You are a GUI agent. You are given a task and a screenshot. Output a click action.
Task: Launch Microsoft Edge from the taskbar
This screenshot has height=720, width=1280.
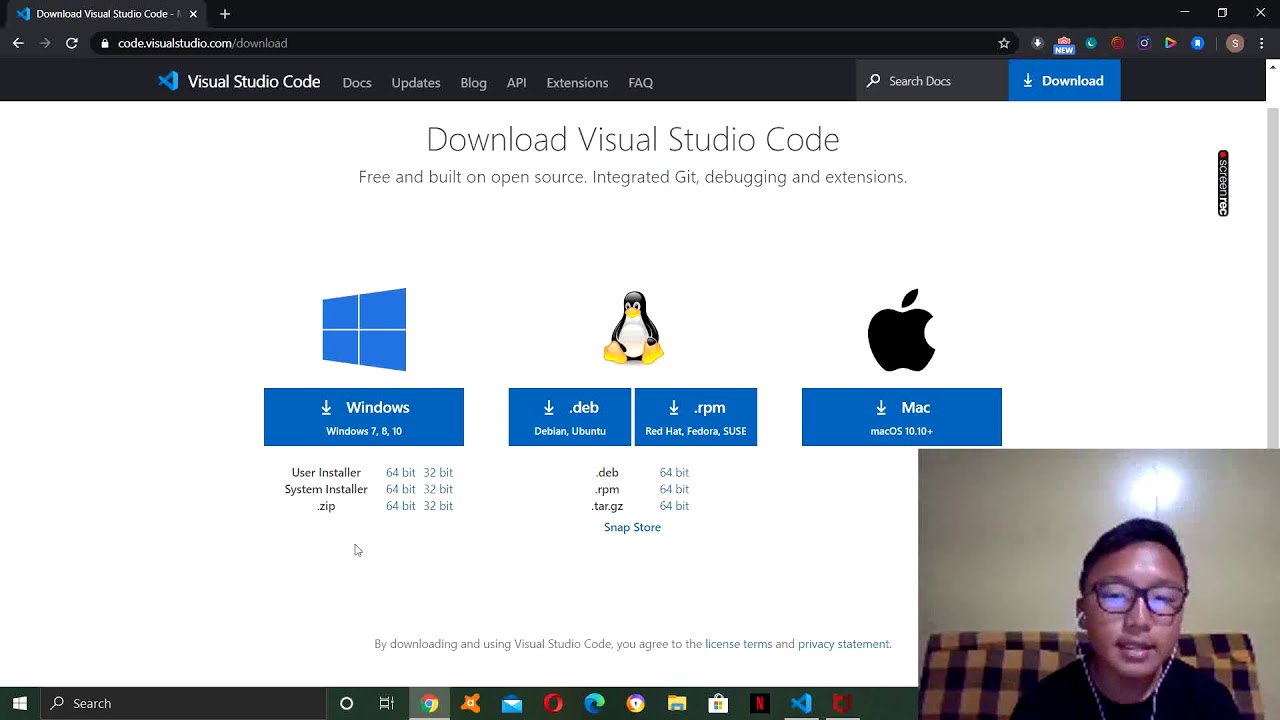[x=594, y=703]
